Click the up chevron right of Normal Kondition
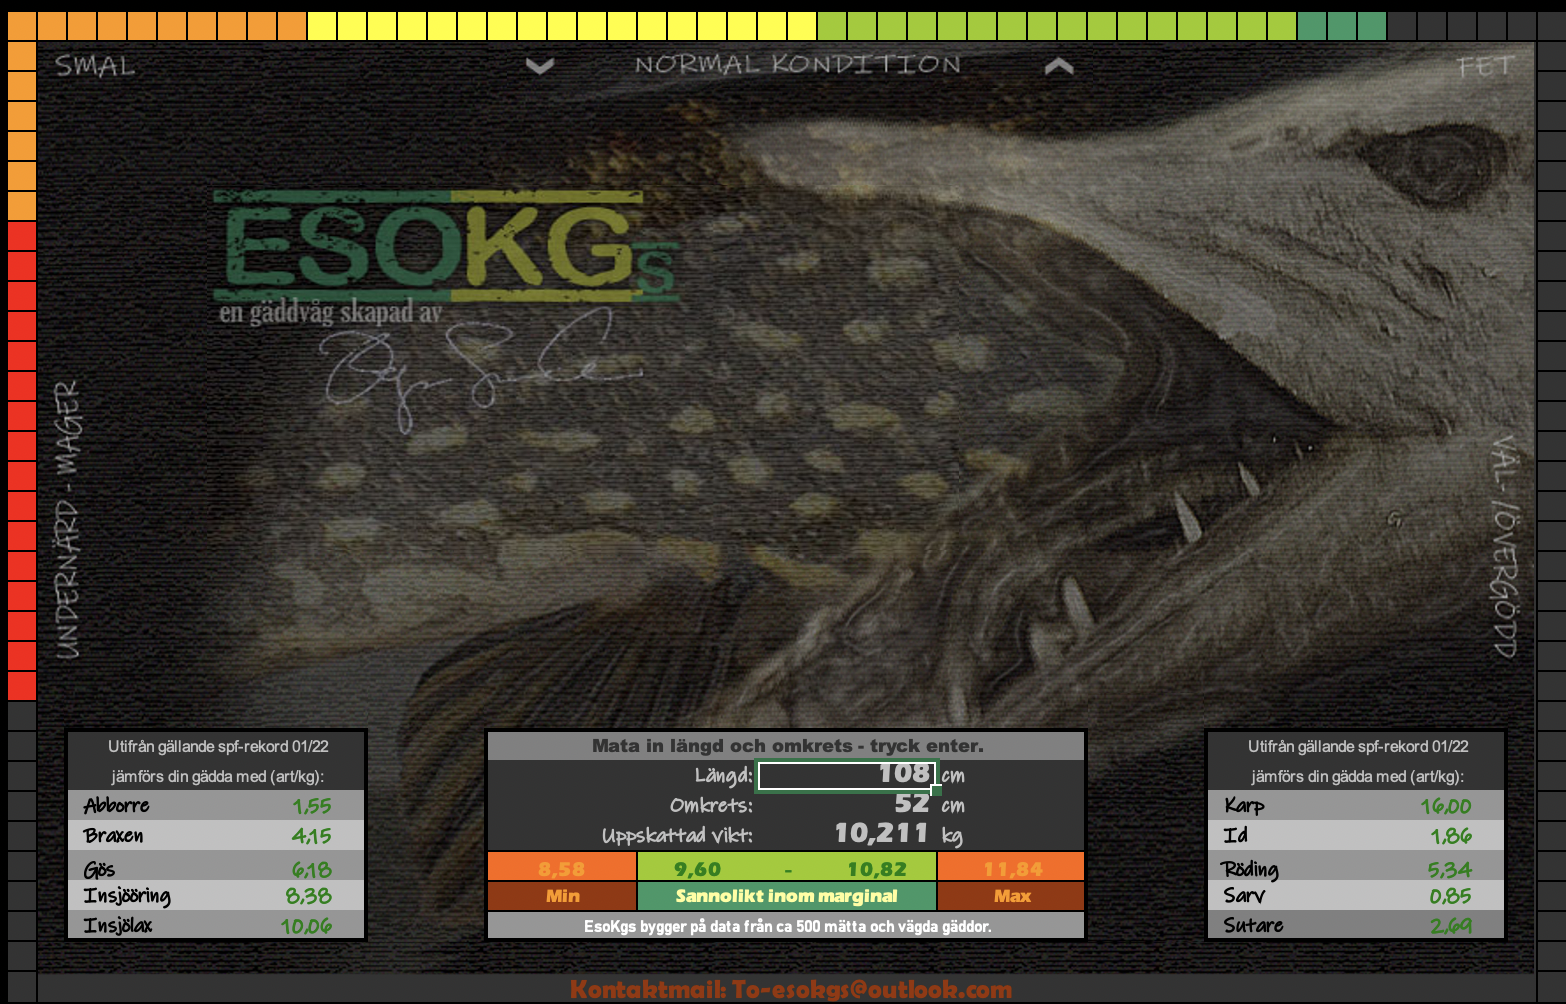The height and width of the screenshot is (1004, 1566). (x=1059, y=67)
